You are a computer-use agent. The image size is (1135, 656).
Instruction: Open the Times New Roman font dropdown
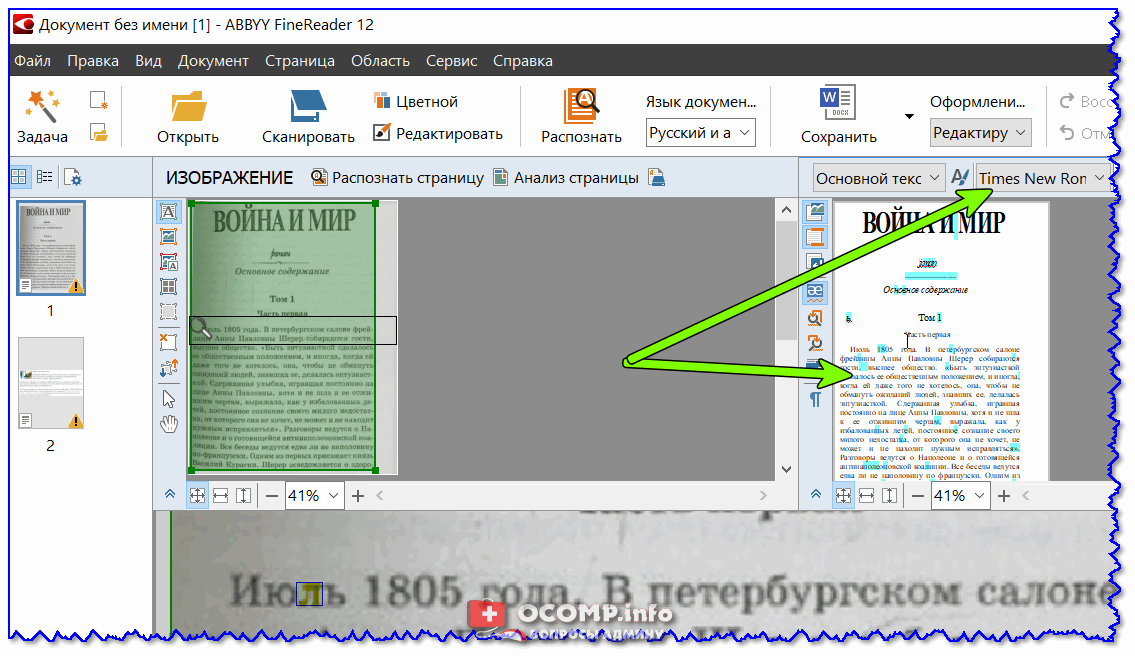(x=1043, y=178)
